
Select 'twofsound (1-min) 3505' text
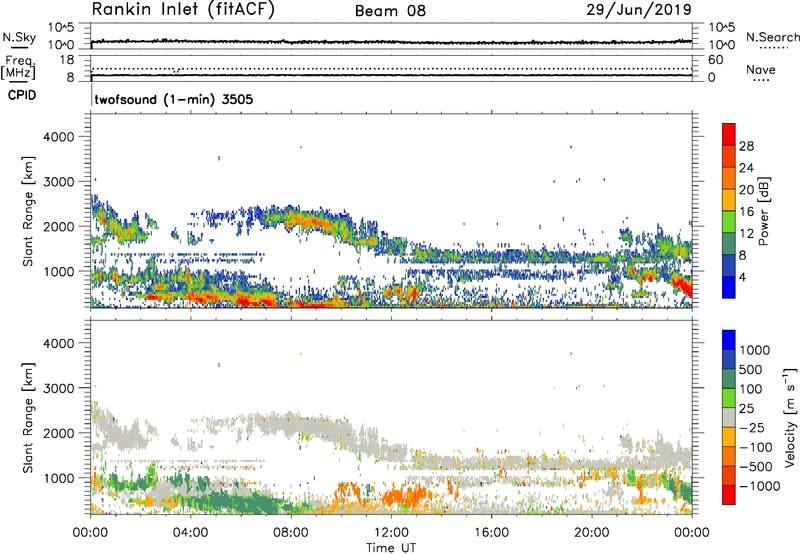point(173,99)
